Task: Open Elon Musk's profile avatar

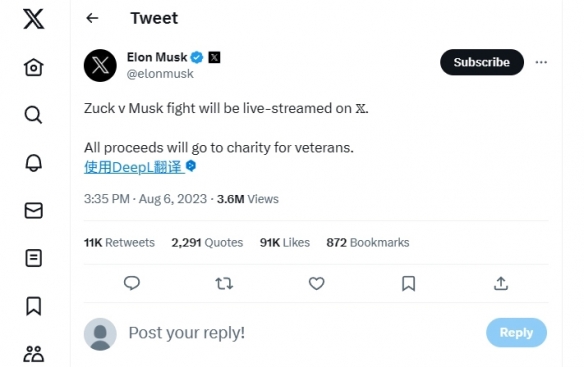Action: pos(100,66)
